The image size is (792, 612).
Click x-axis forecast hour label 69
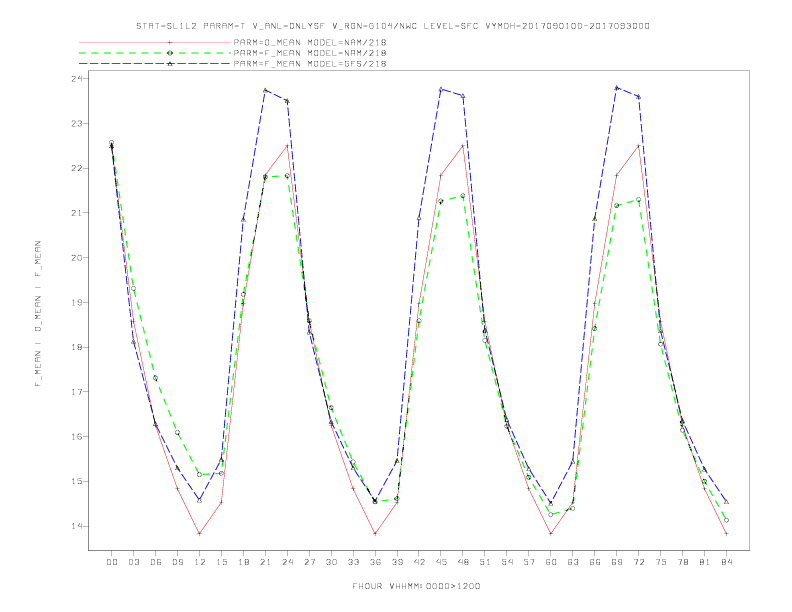pyautogui.click(x=617, y=562)
